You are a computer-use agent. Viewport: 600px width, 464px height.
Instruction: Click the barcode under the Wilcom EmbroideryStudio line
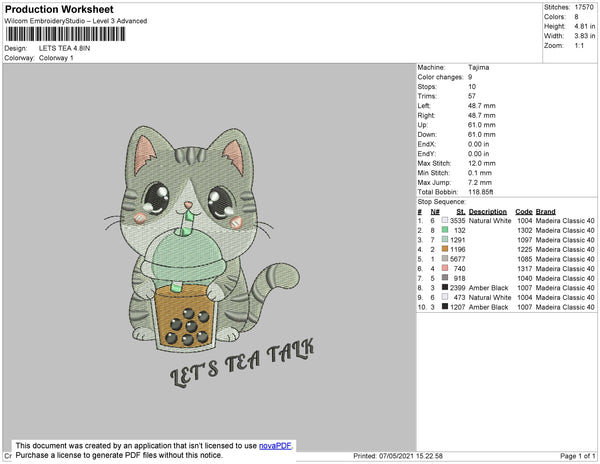pos(65,34)
